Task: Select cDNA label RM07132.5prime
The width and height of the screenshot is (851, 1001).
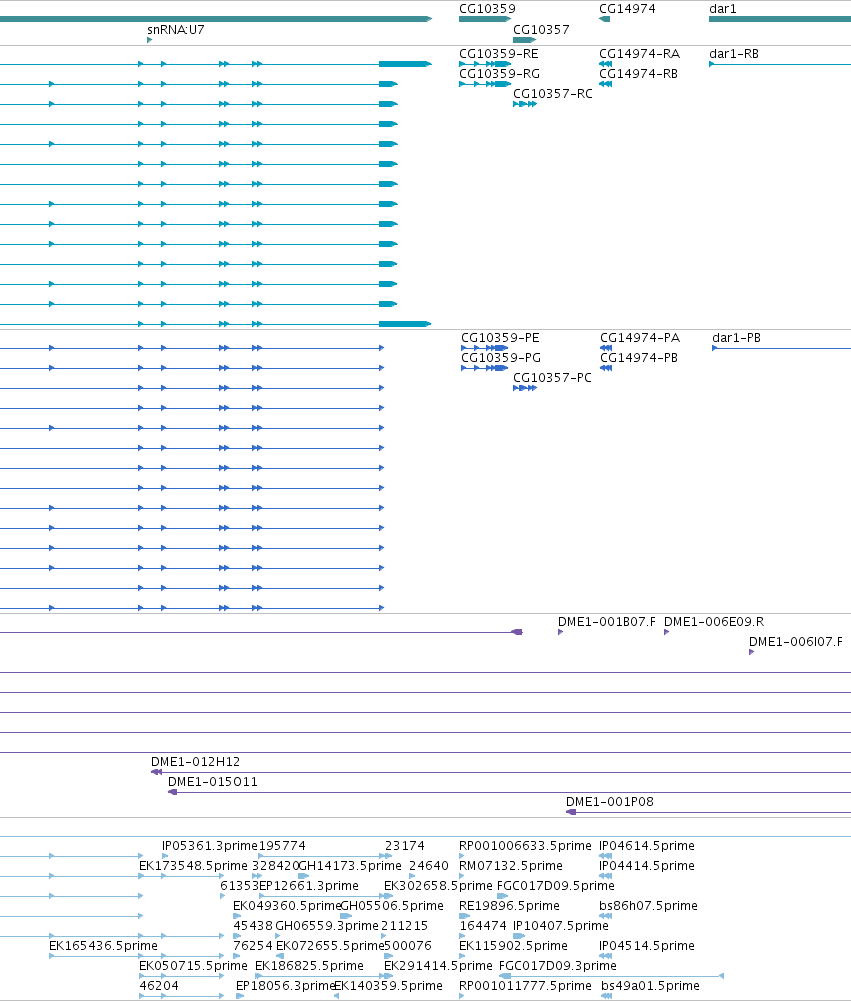Action: [511, 866]
